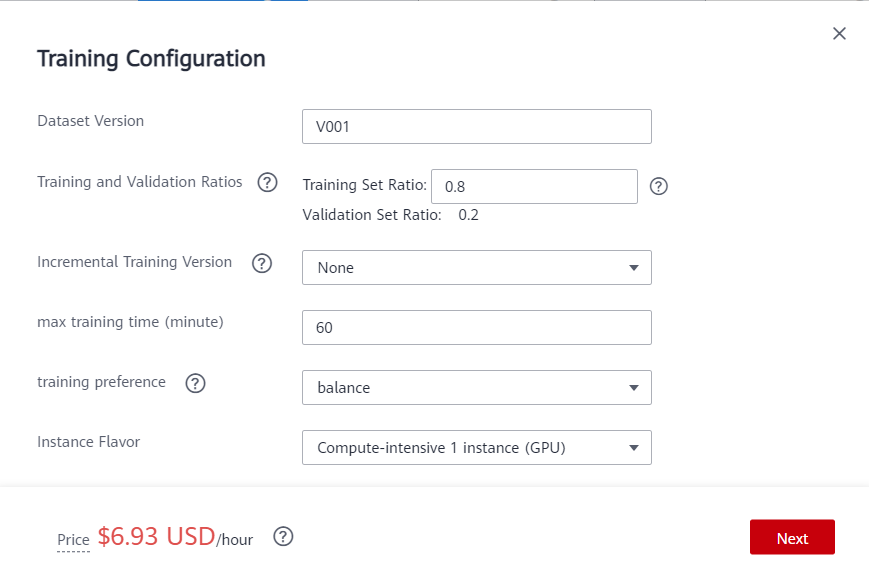Click the Instance Flavor label text
Viewport: 869px width, 584px height.
pos(88,441)
